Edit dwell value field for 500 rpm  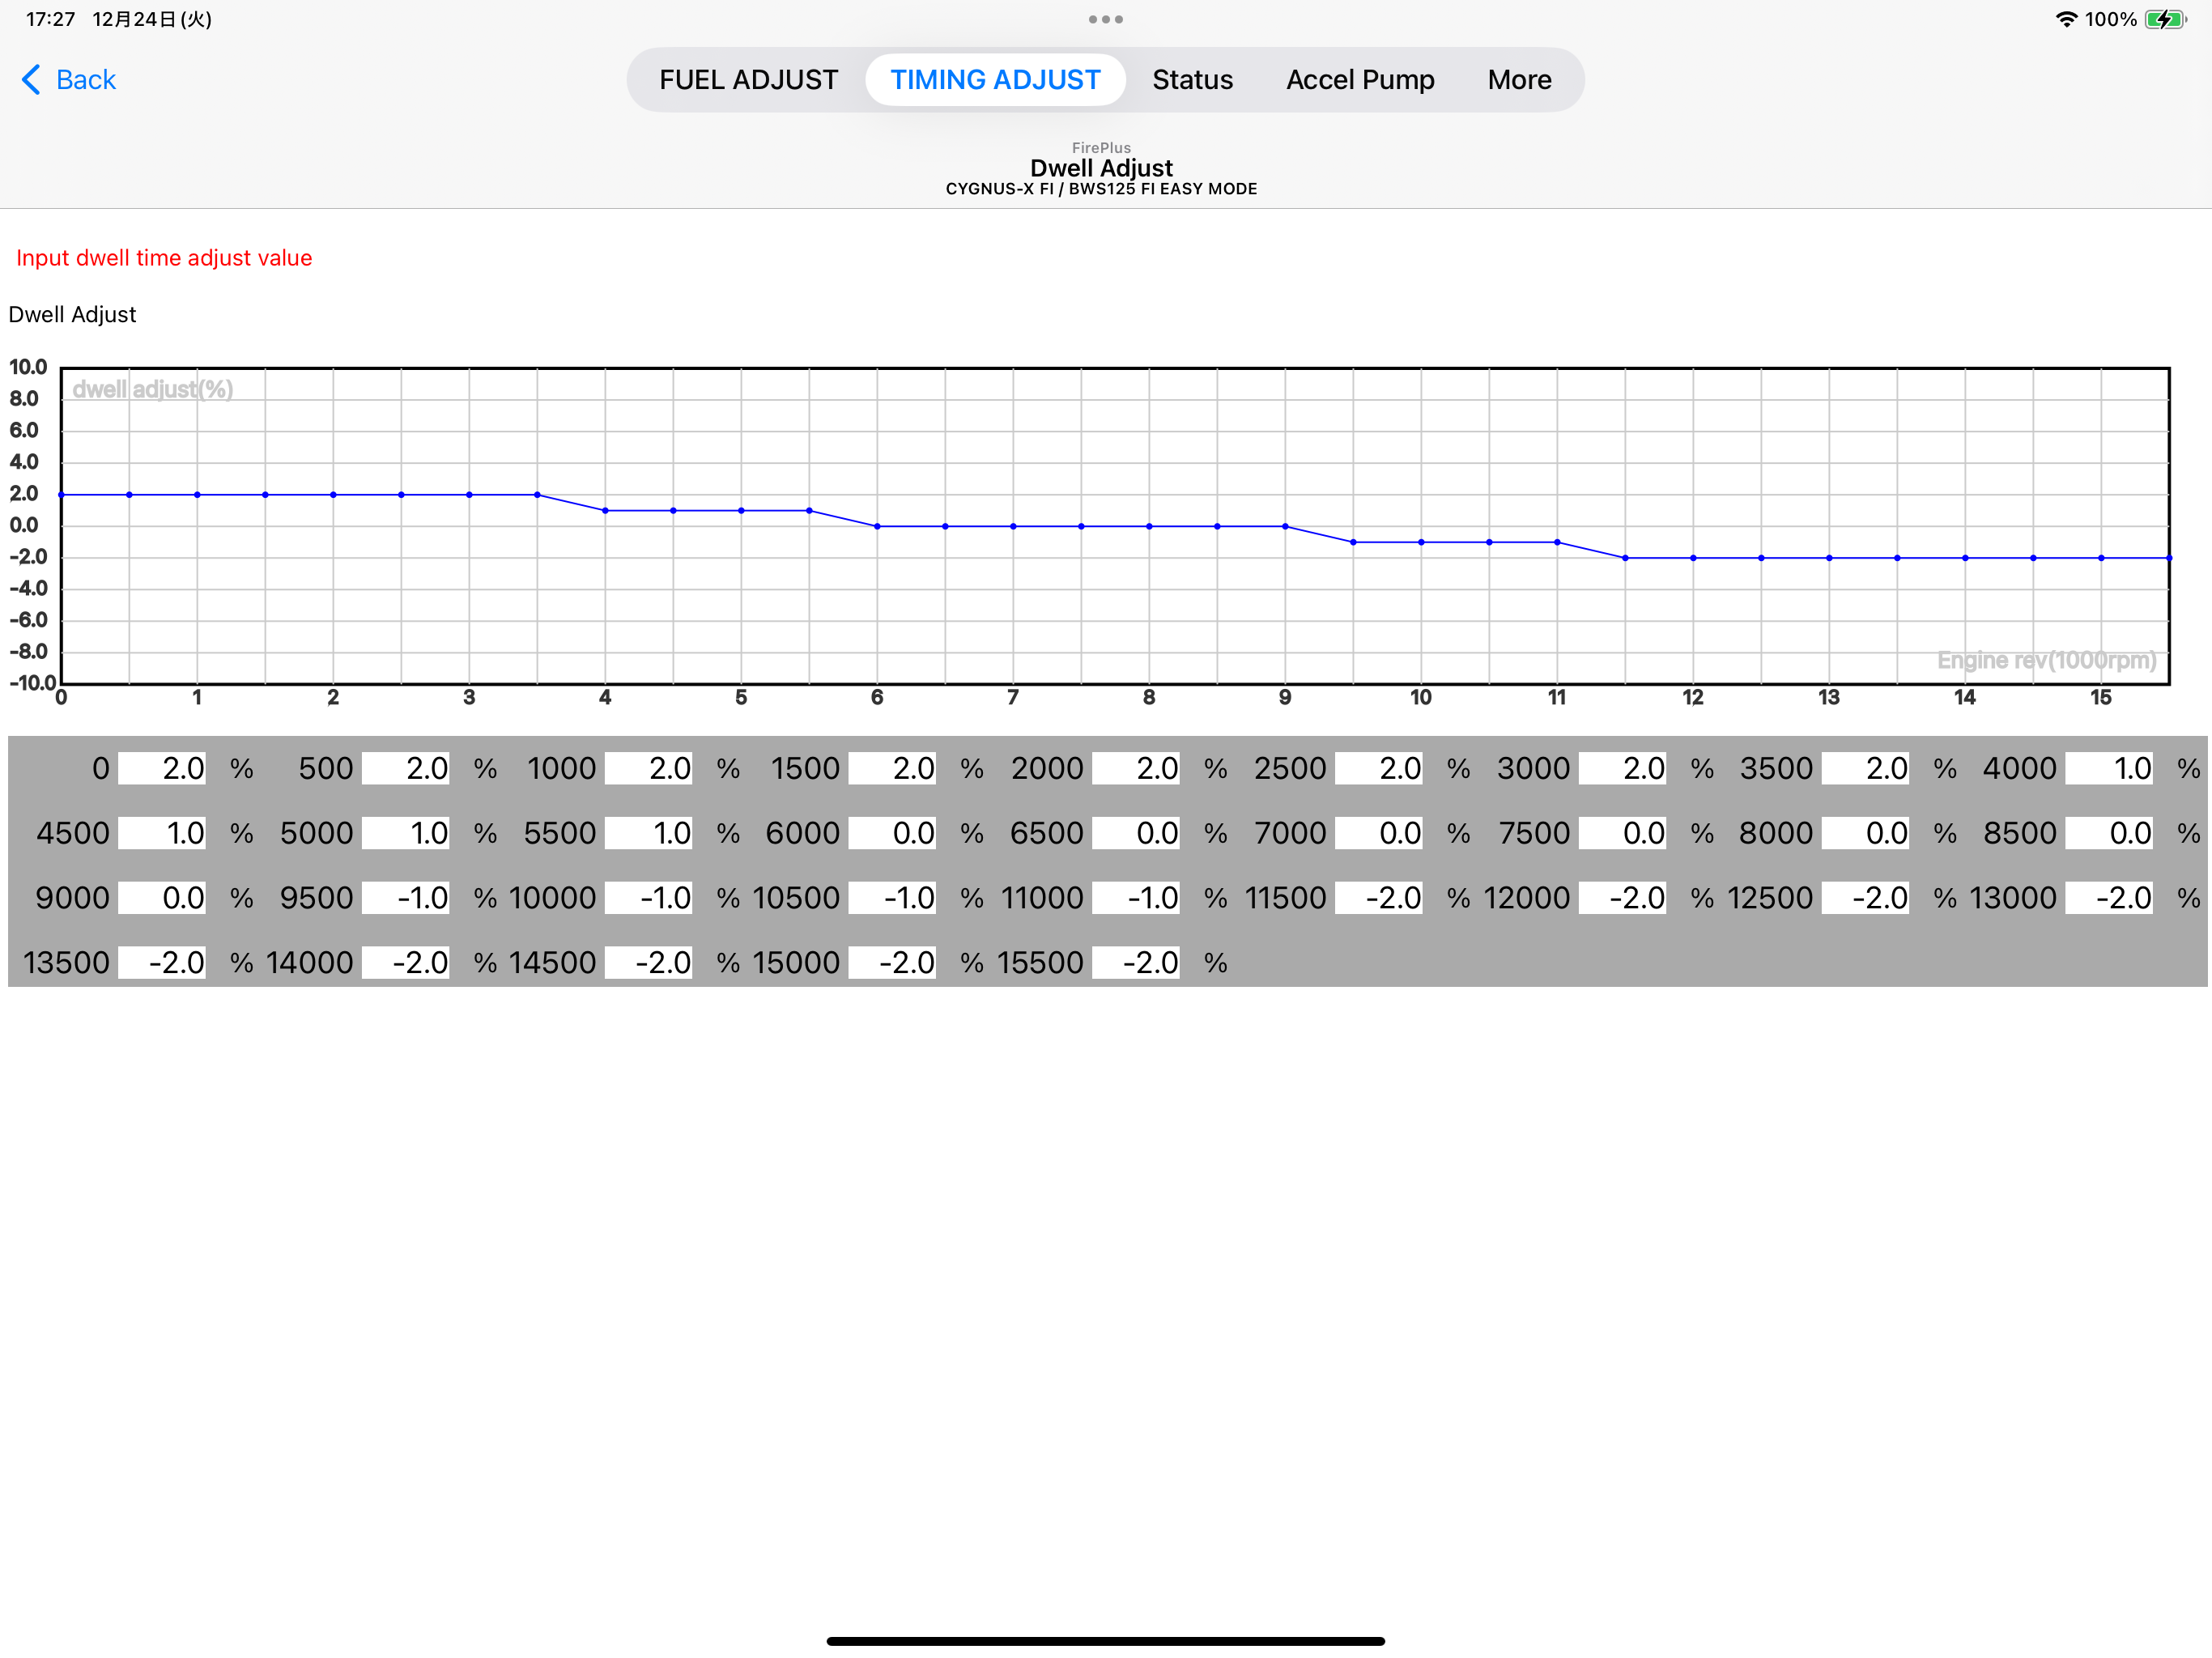(405, 768)
